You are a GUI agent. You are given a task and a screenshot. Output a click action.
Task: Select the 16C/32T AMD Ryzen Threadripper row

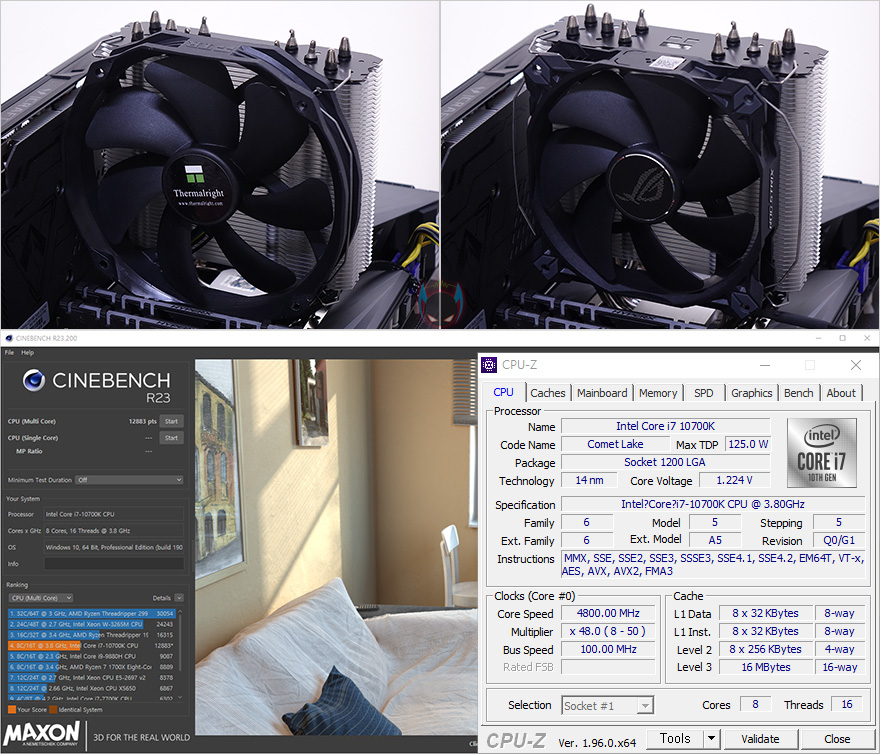[x=91, y=635]
